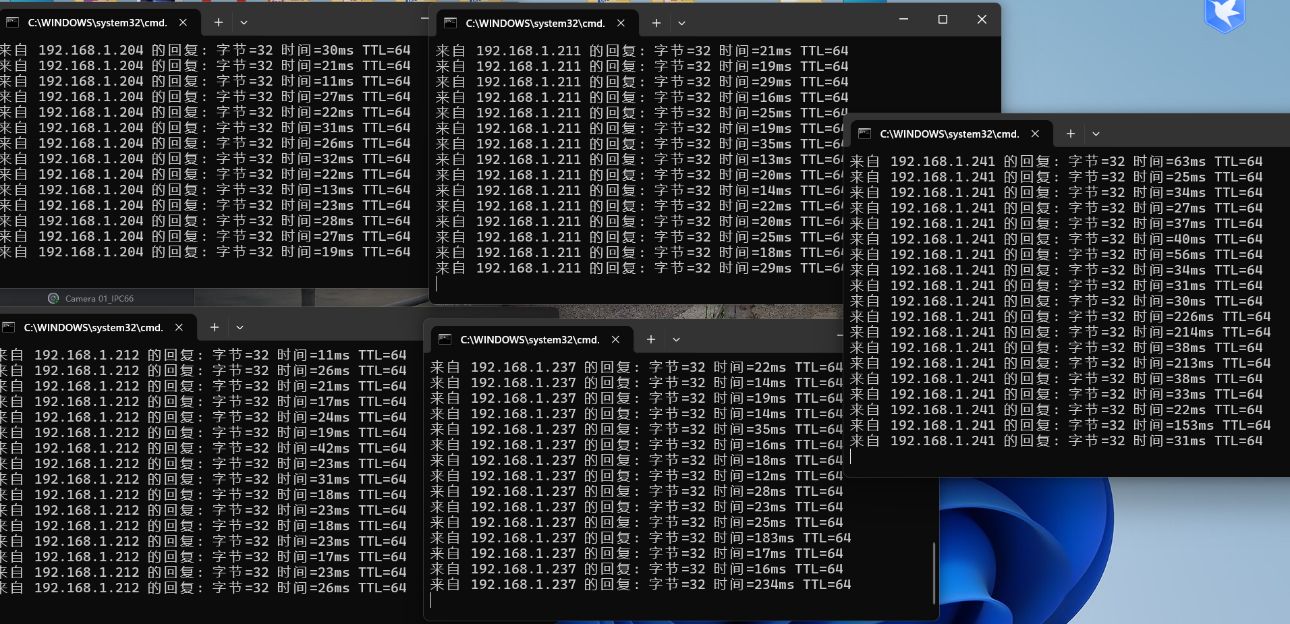Click cmd icon in the 192.168.1.241 window tab
1290x624 pixels.
tap(864, 133)
